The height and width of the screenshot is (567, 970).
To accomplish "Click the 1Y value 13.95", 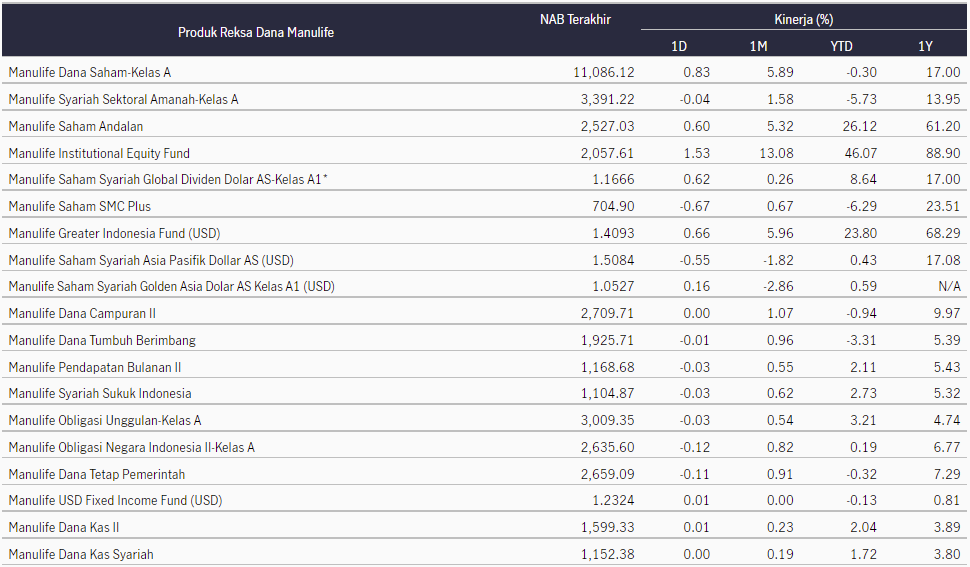I will (943, 100).
